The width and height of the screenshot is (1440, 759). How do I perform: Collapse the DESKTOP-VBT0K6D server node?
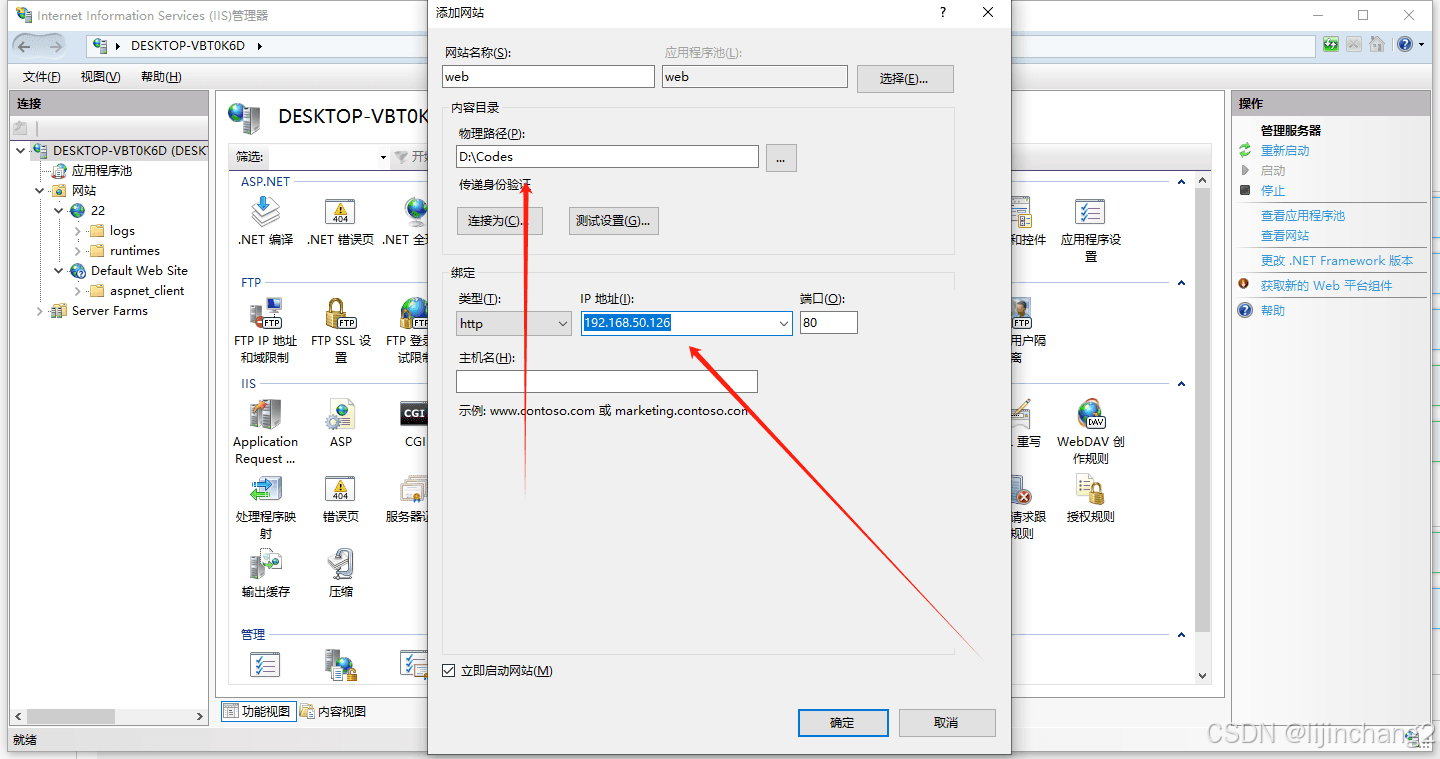pyautogui.click(x=20, y=150)
